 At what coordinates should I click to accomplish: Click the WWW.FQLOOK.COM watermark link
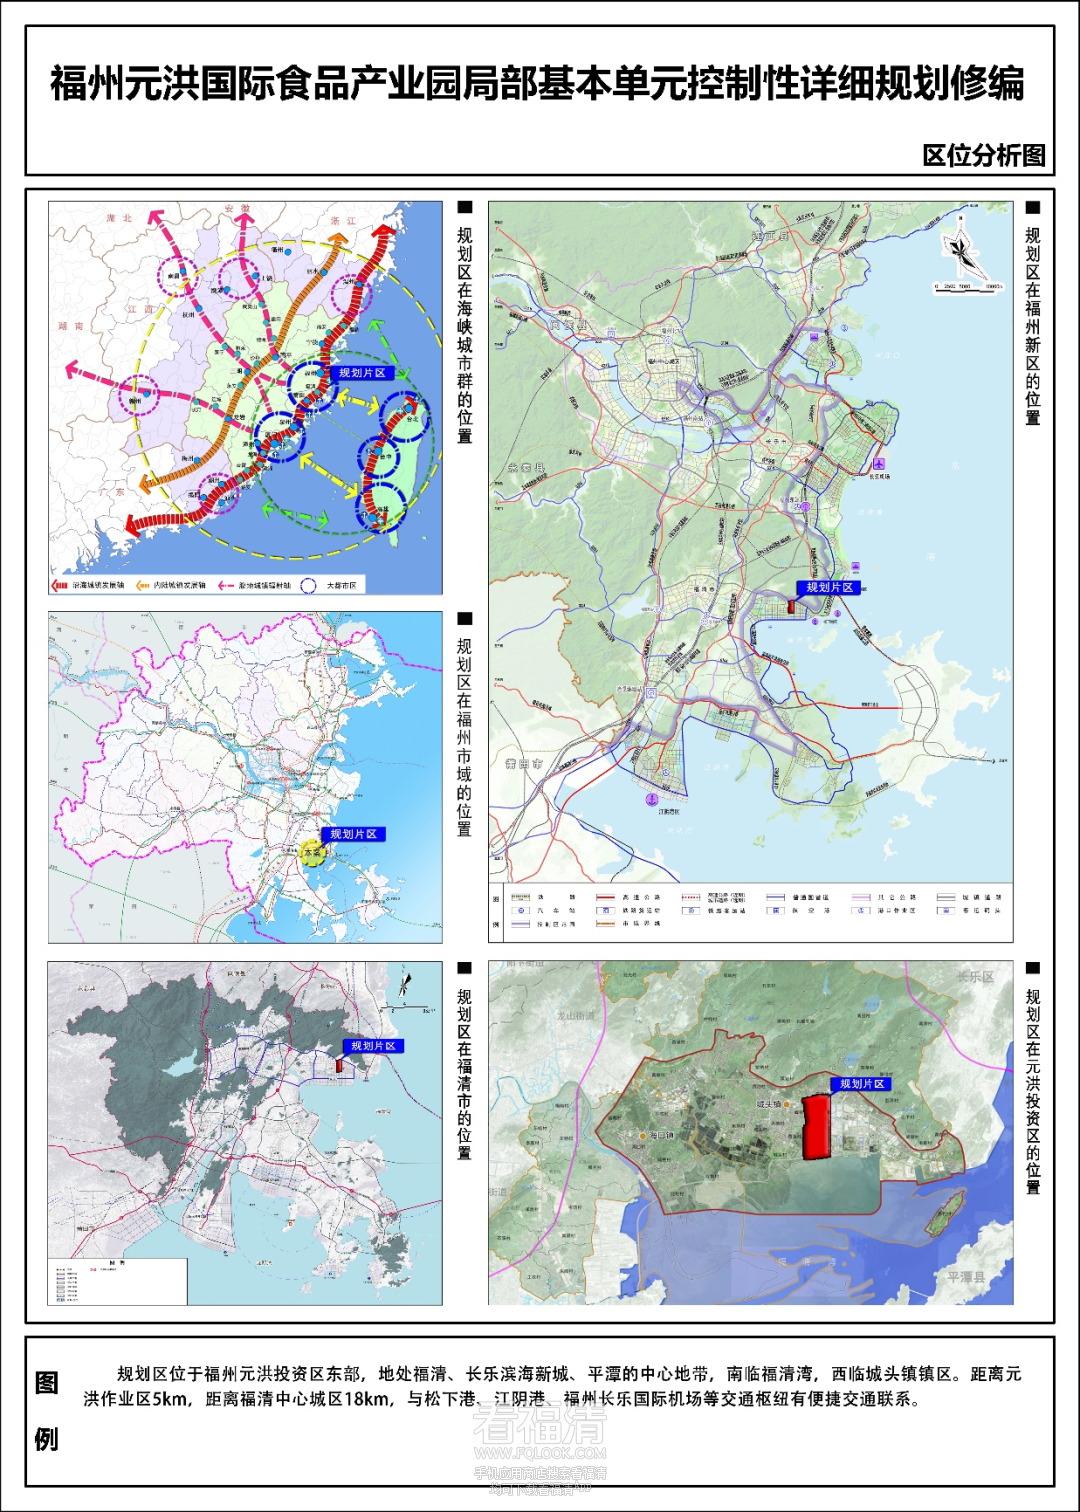click(x=539, y=1452)
